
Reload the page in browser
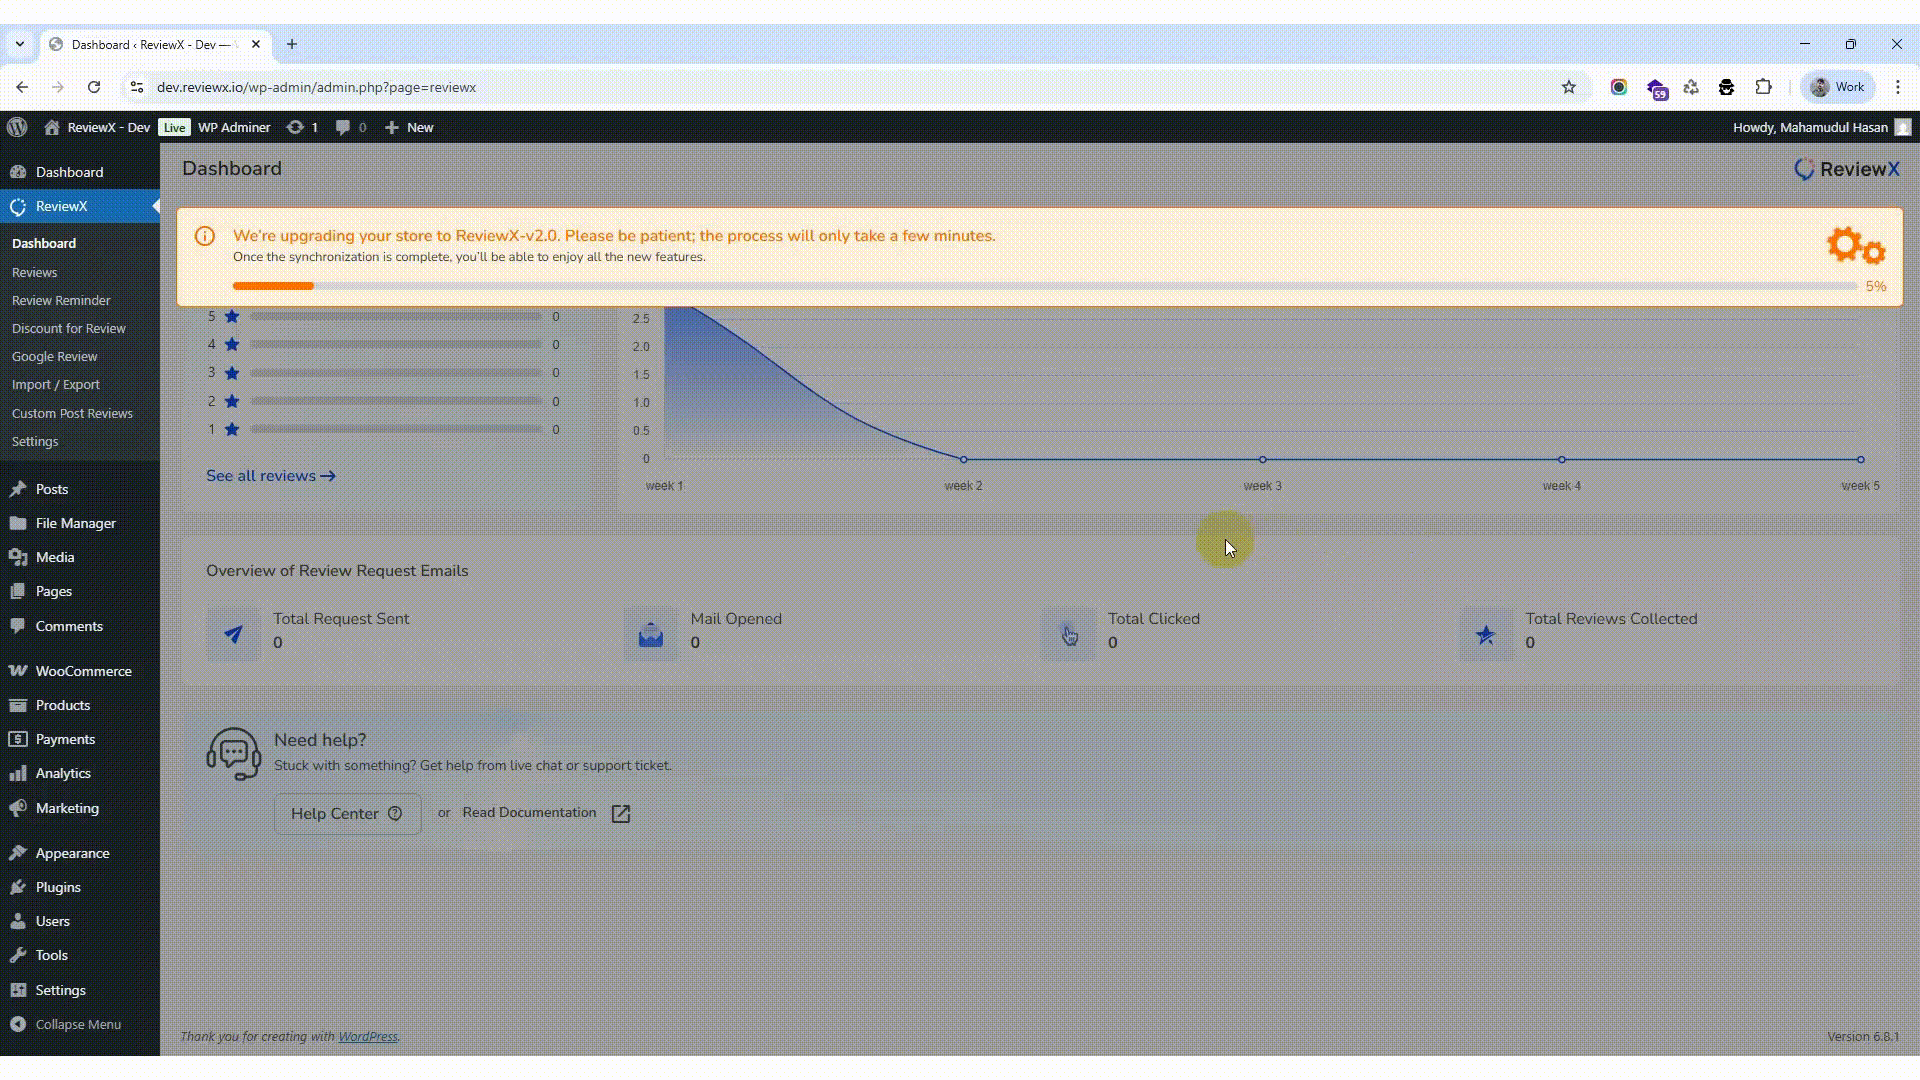point(94,87)
